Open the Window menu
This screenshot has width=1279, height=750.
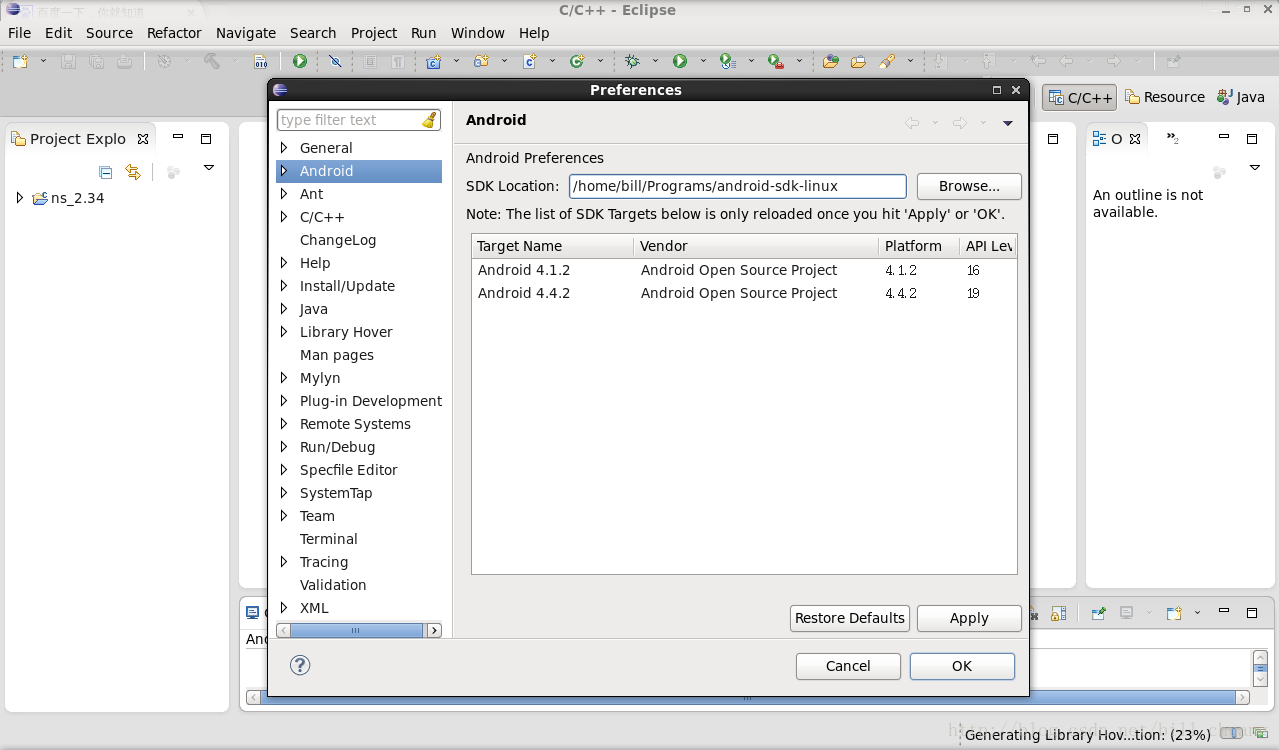tap(478, 33)
